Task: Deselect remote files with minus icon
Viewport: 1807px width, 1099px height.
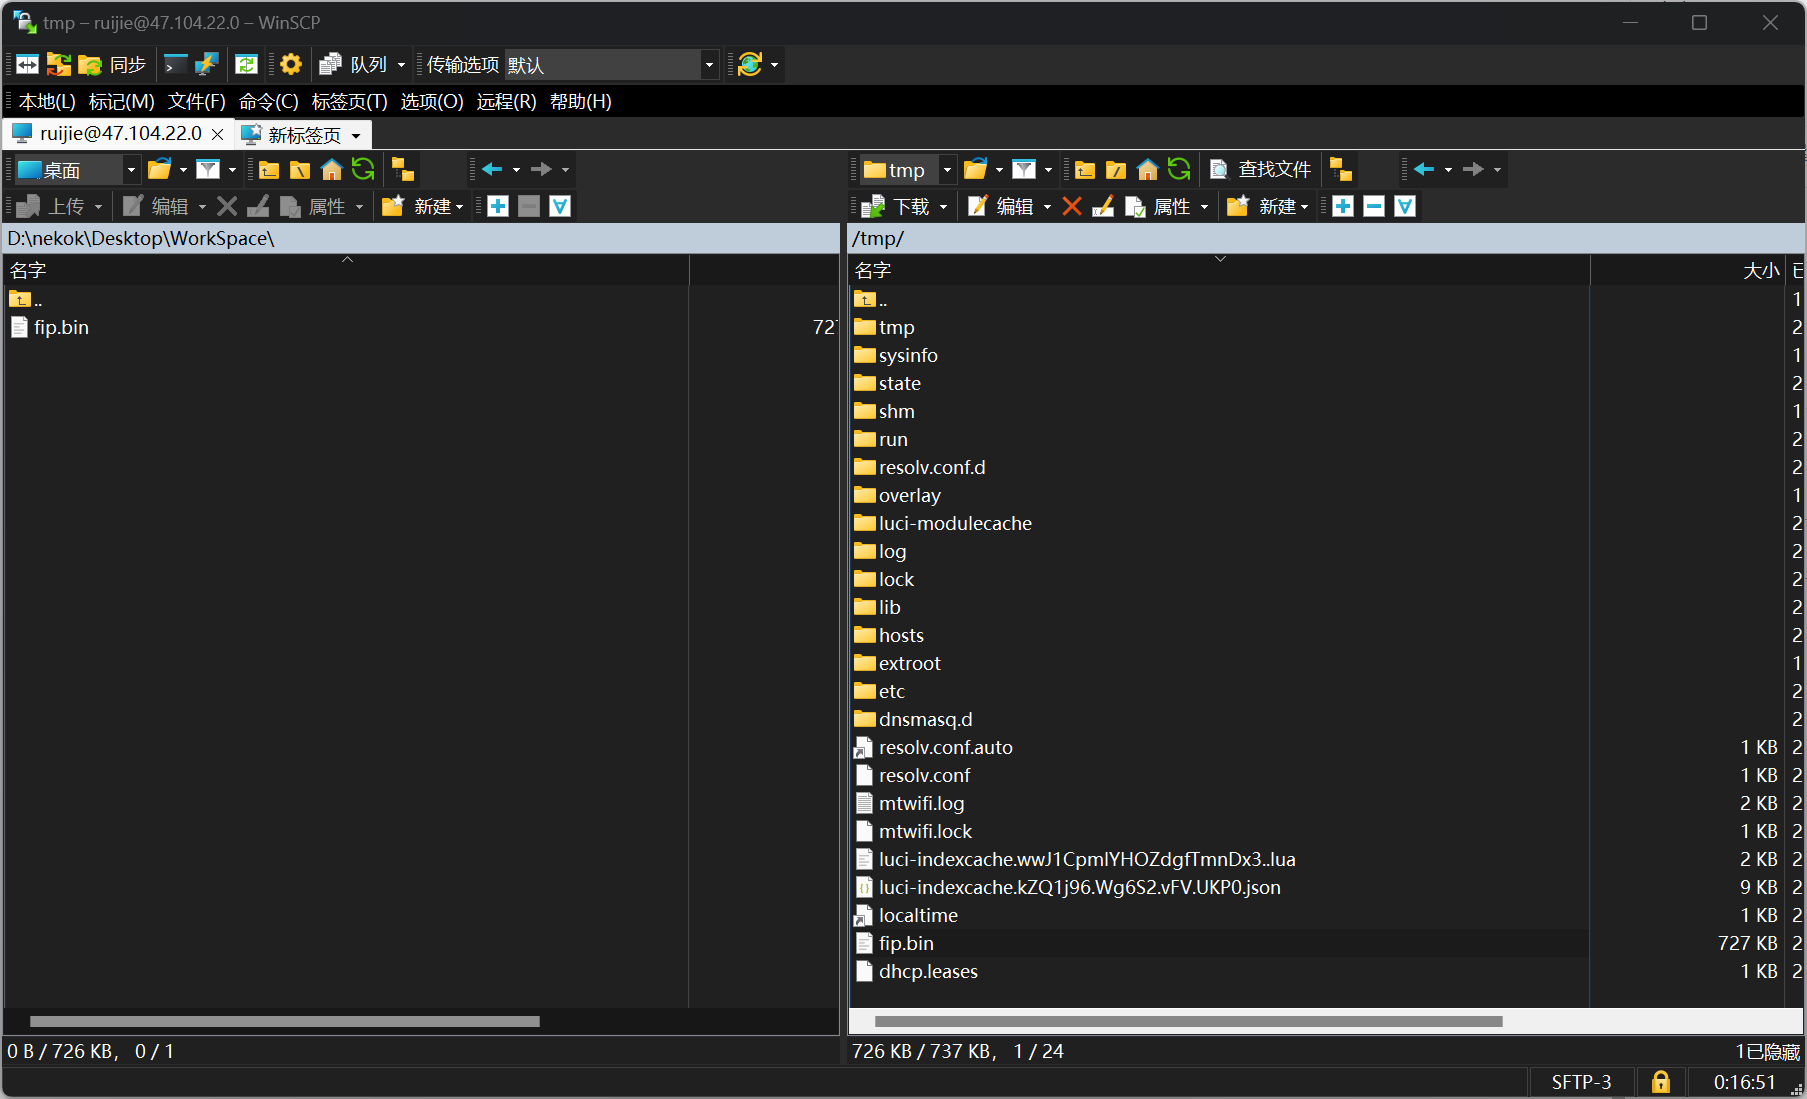Action: pos(1374,206)
